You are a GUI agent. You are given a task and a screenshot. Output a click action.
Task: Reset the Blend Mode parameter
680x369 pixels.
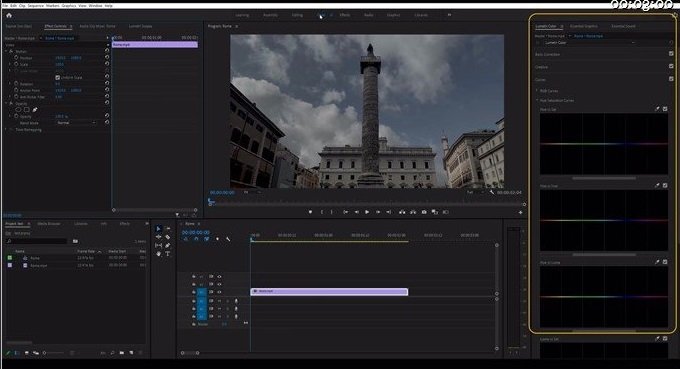point(107,123)
